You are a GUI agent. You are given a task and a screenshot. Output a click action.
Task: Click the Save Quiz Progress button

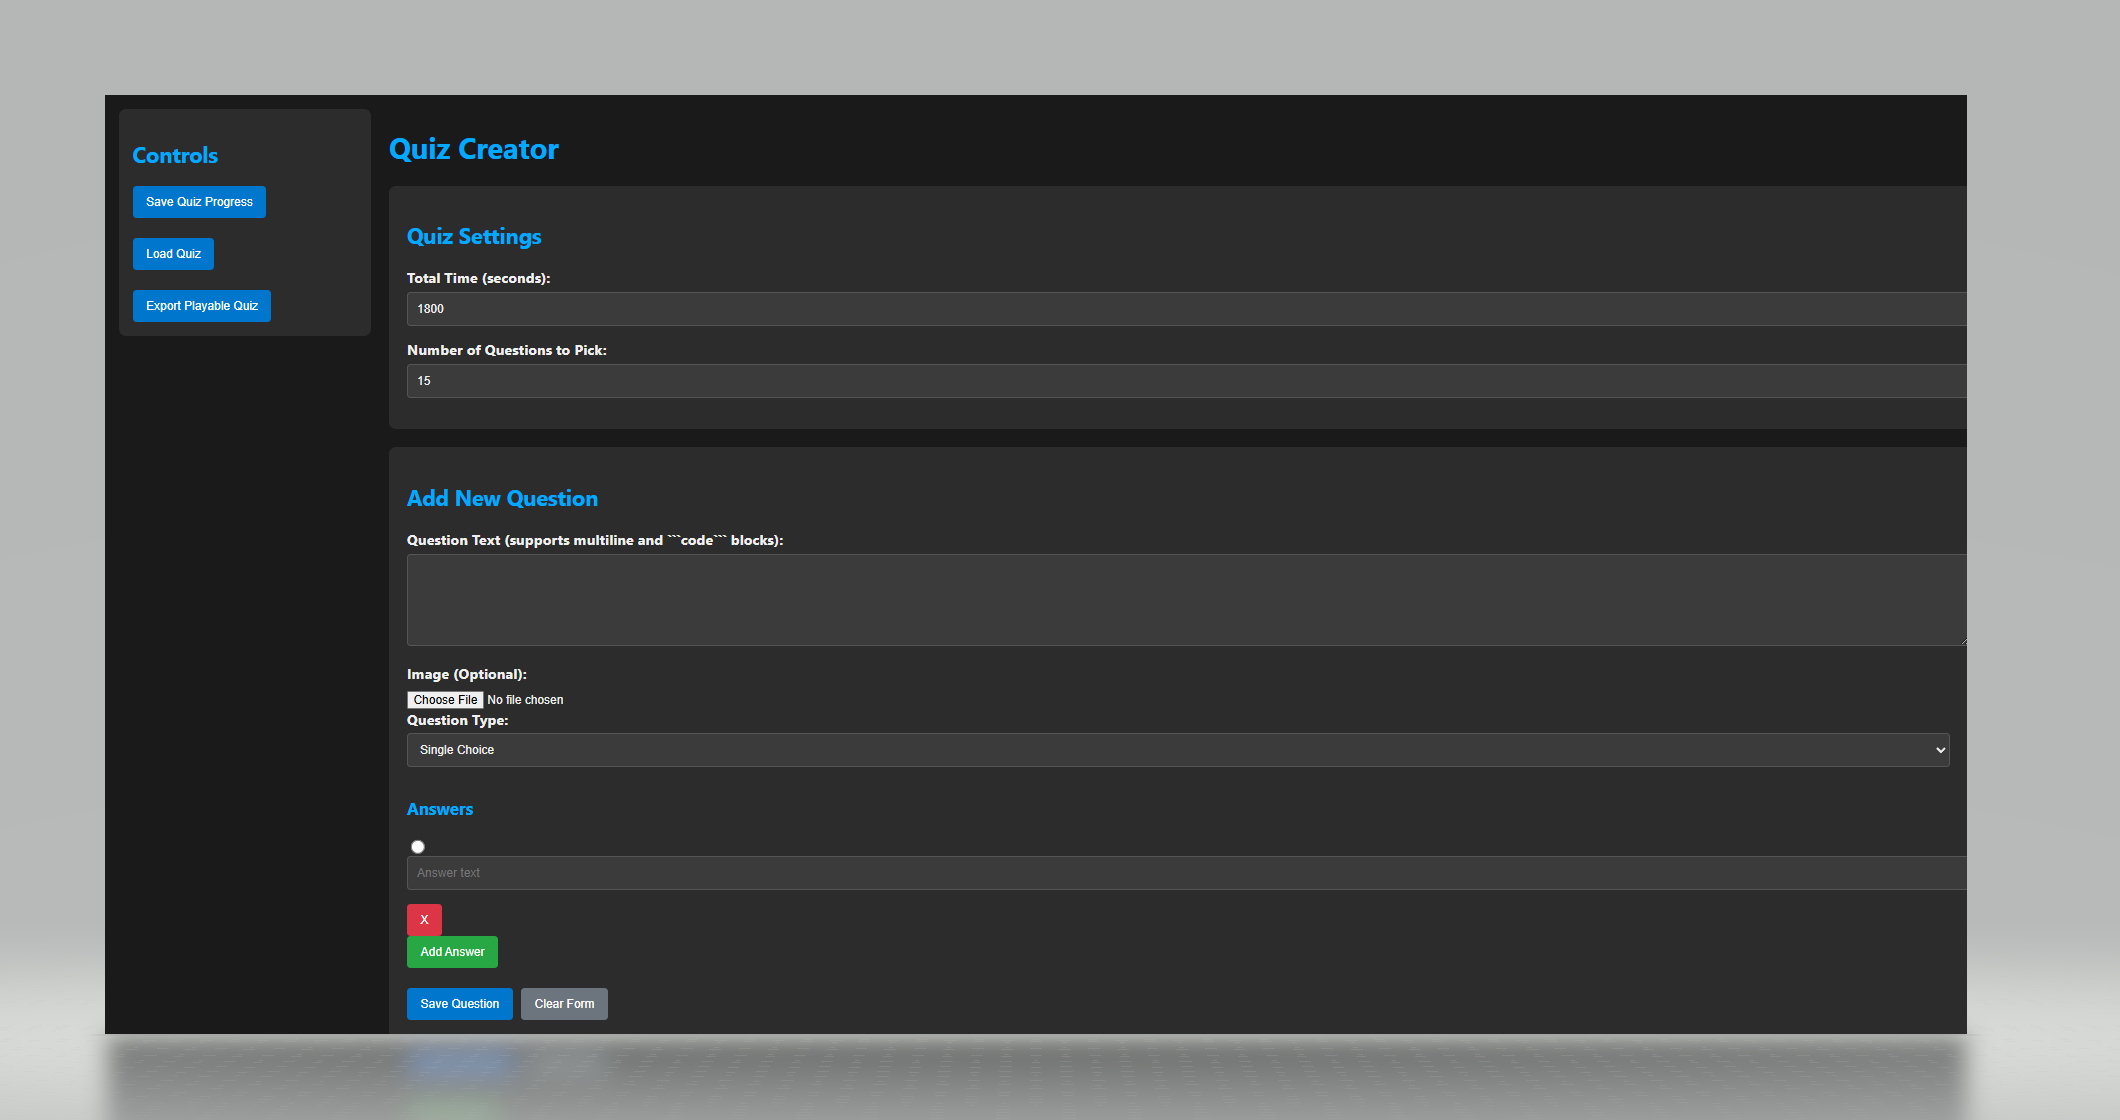[199, 202]
